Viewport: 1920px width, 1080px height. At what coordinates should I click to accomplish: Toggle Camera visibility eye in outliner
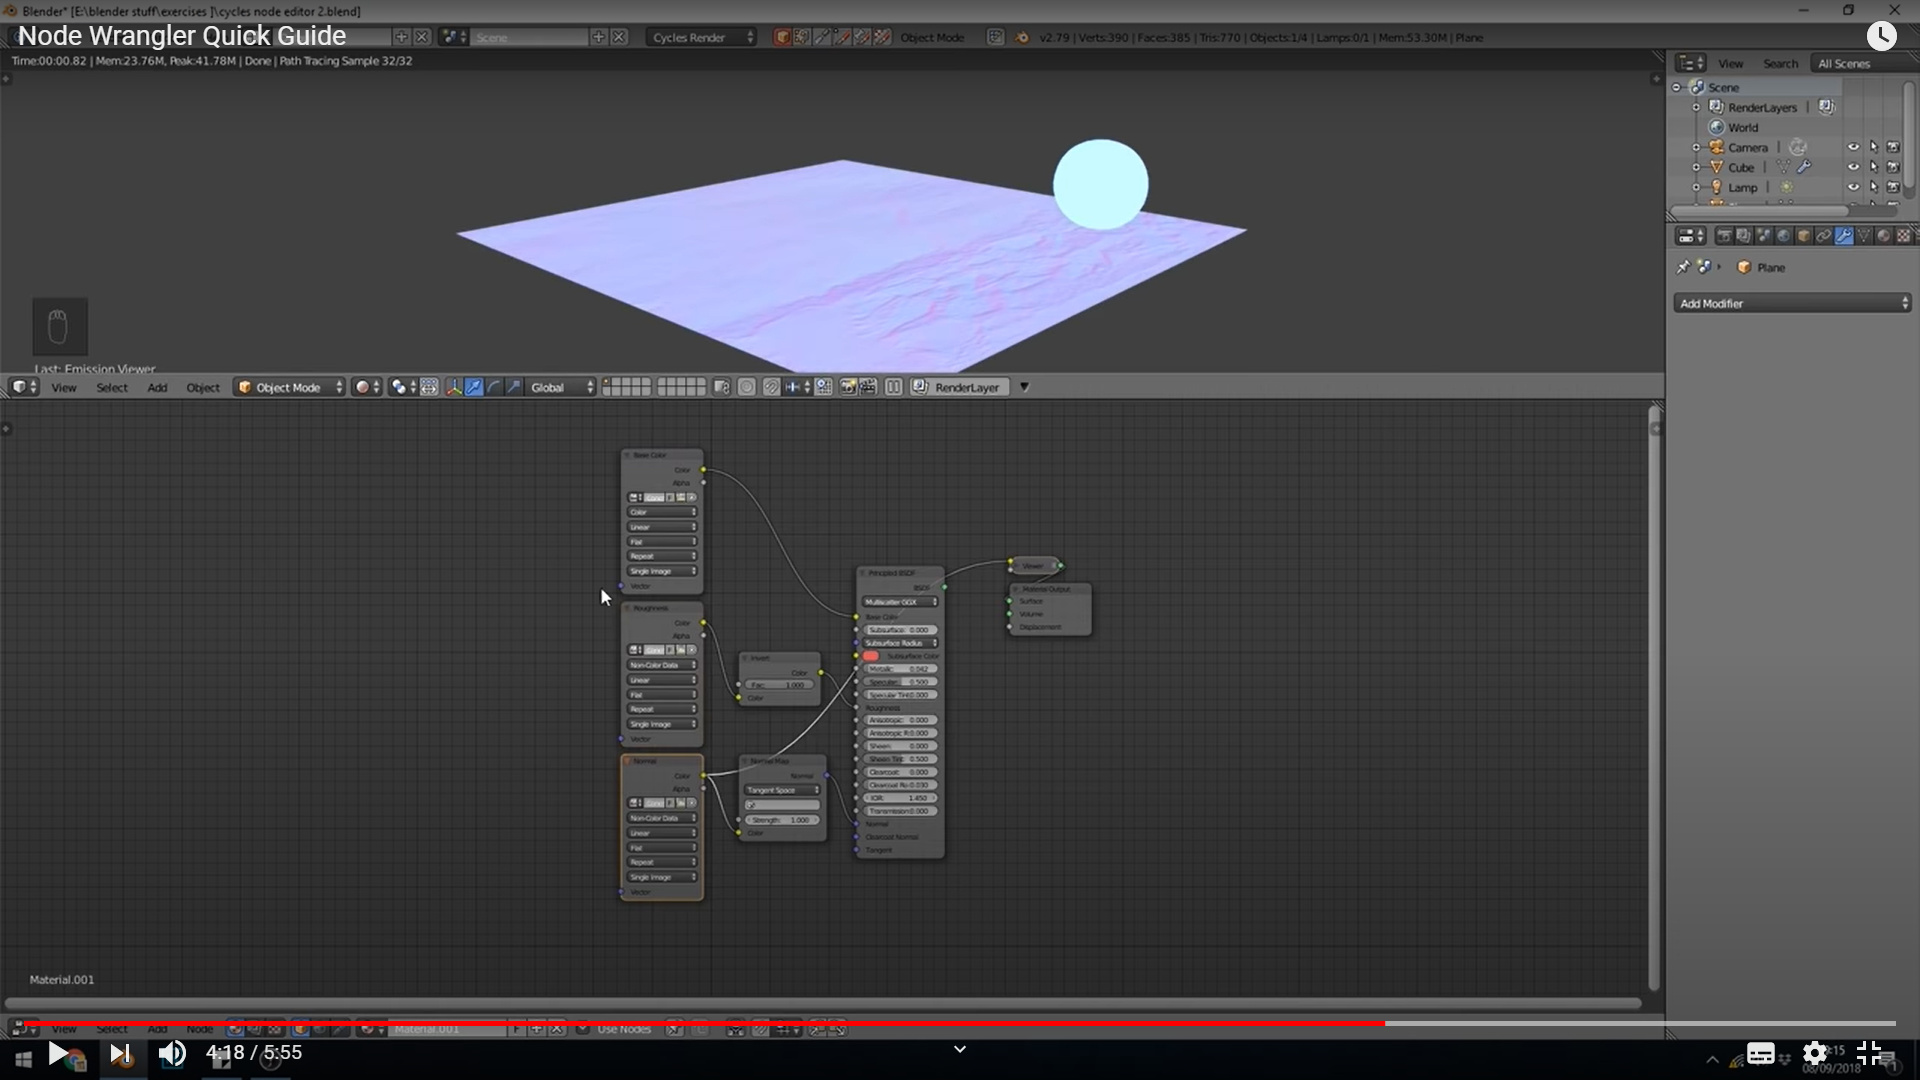(x=1853, y=147)
